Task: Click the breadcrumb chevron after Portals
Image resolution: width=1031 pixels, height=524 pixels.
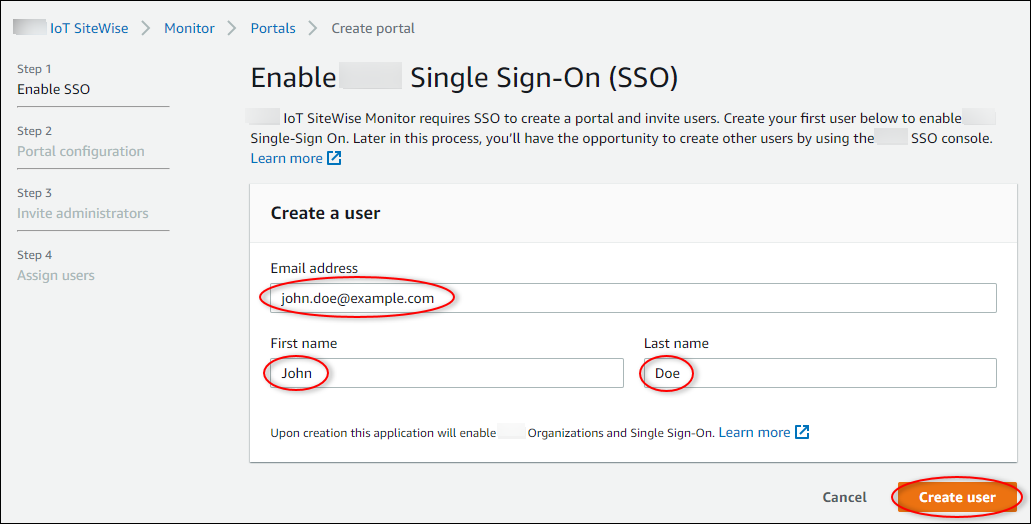Action: pyautogui.click(x=313, y=28)
